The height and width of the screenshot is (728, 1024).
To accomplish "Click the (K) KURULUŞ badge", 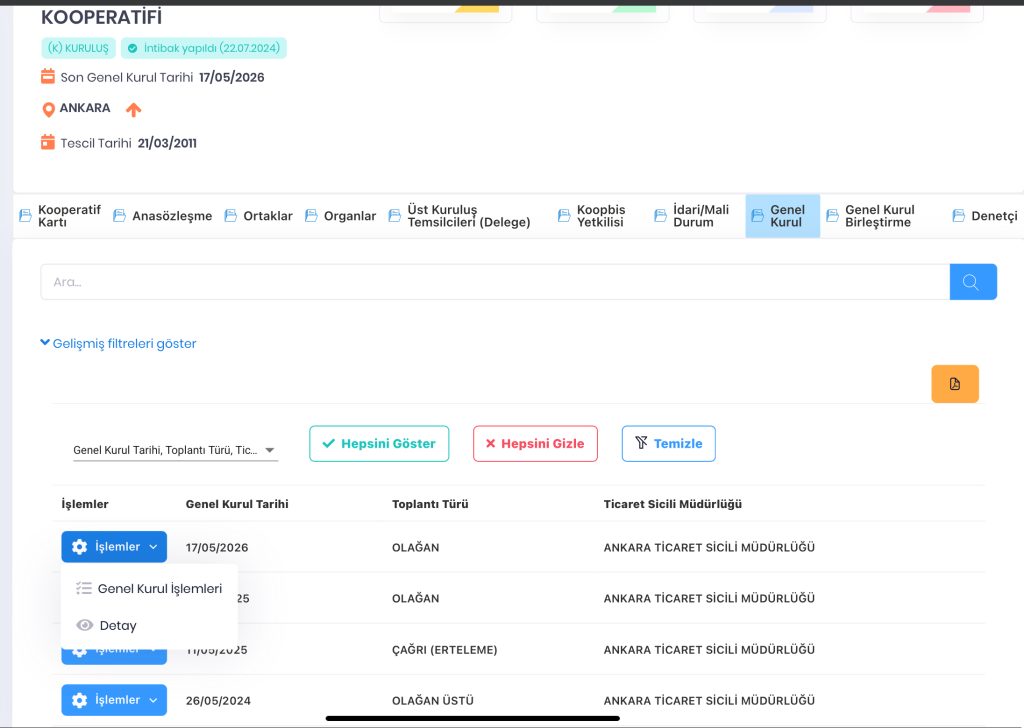I will coord(78,48).
